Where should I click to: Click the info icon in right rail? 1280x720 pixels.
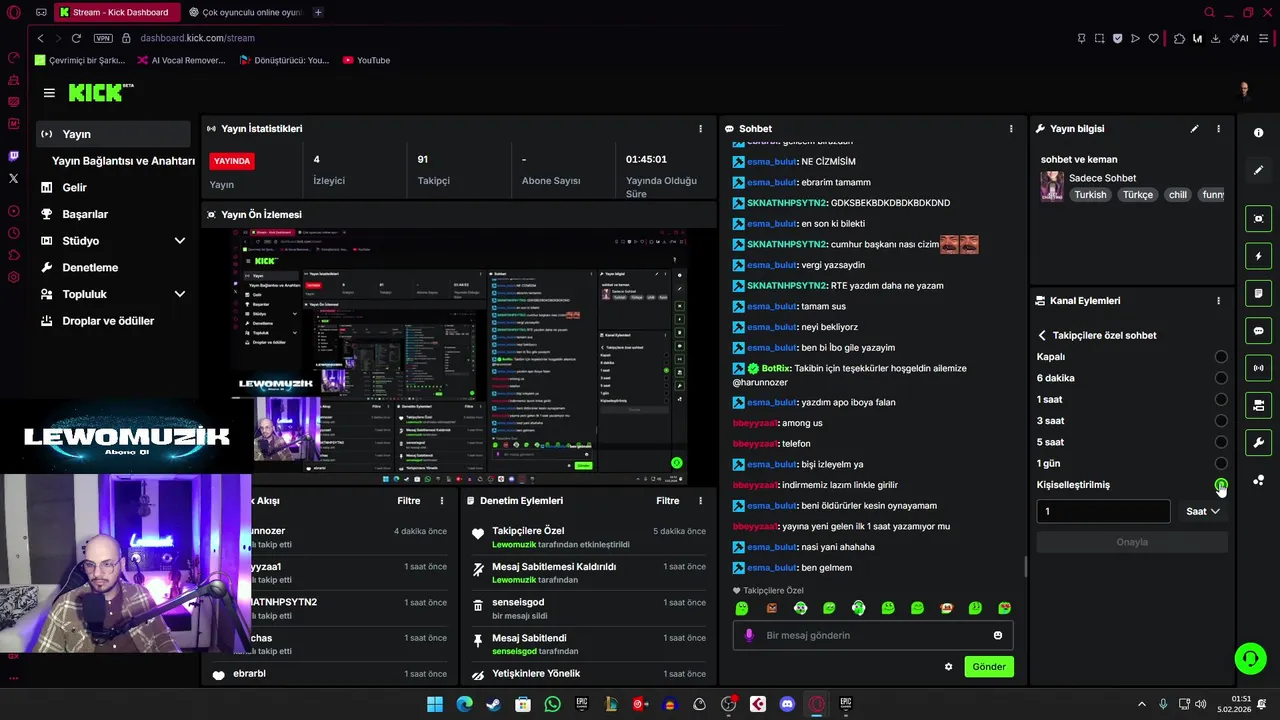pos(1258,133)
